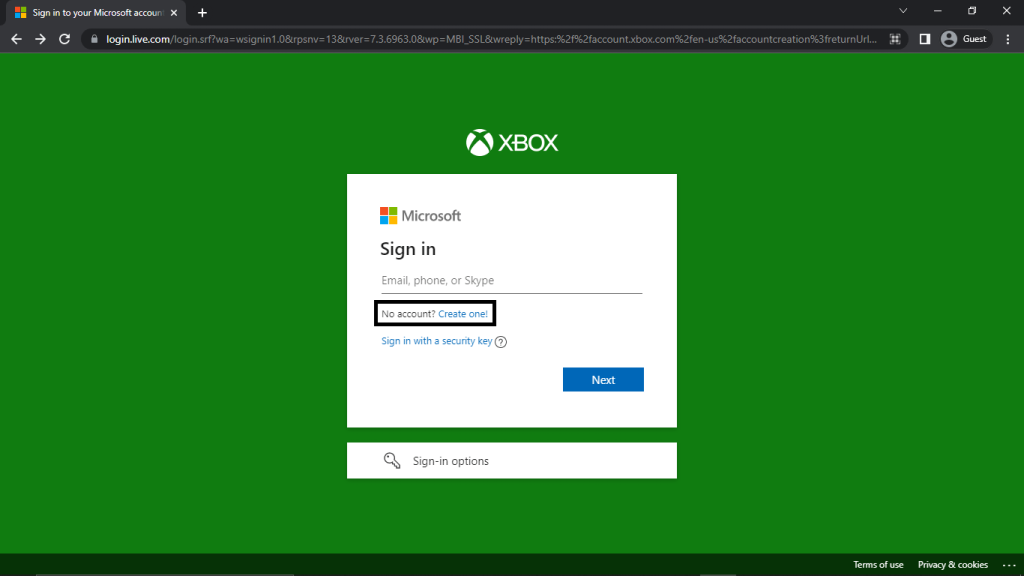Show security key help question icon
Screen dimensions: 1024x576
[x=501, y=342]
